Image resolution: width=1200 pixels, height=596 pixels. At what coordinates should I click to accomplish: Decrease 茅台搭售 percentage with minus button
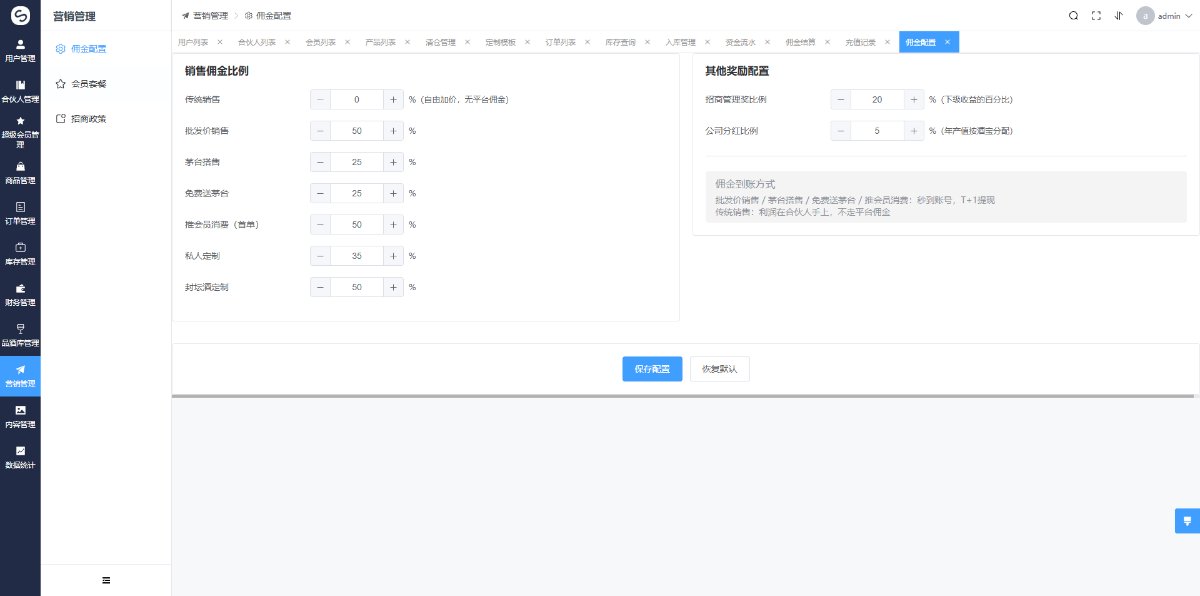(320, 162)
